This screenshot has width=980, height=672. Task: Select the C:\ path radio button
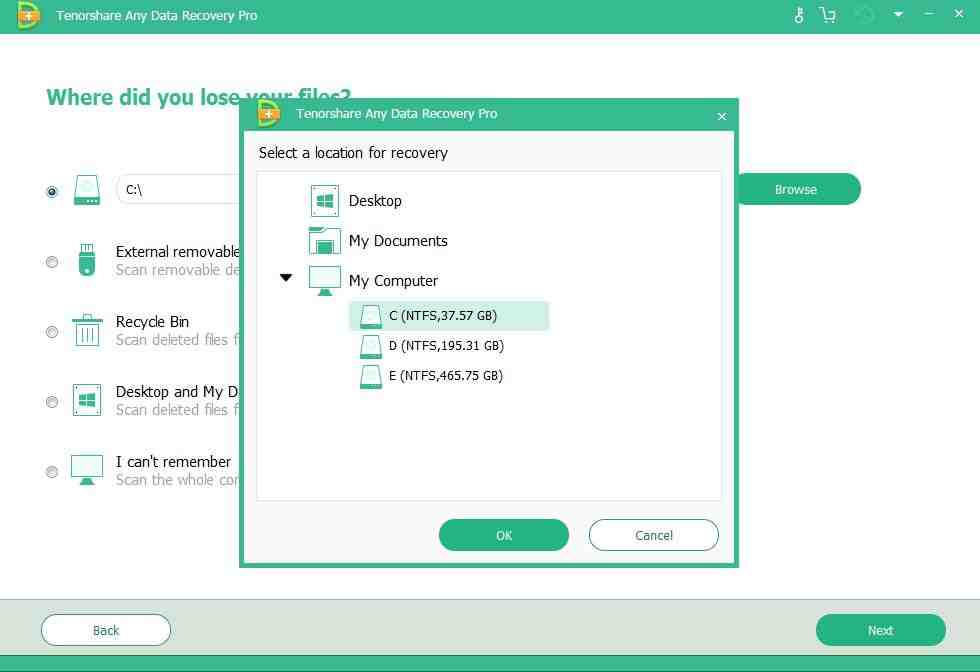point(52,191)
